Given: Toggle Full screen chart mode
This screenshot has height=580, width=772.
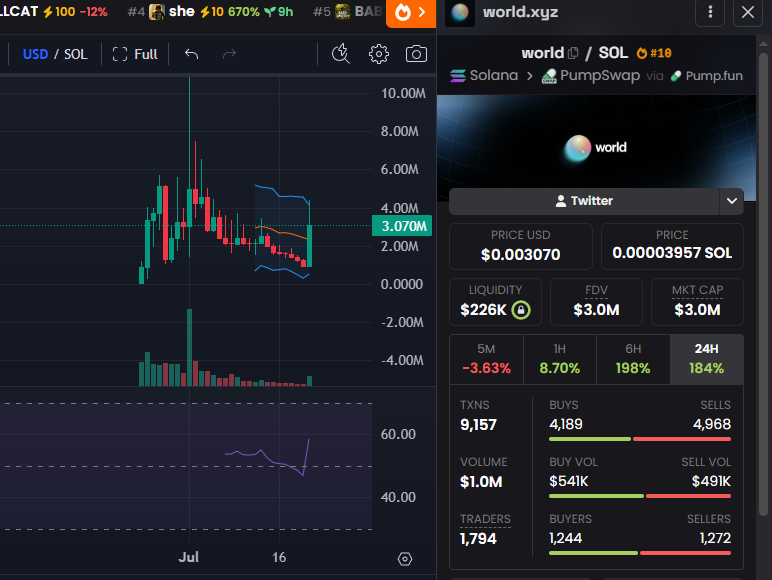Looking at the screenshot, I should tap(135, 54).
